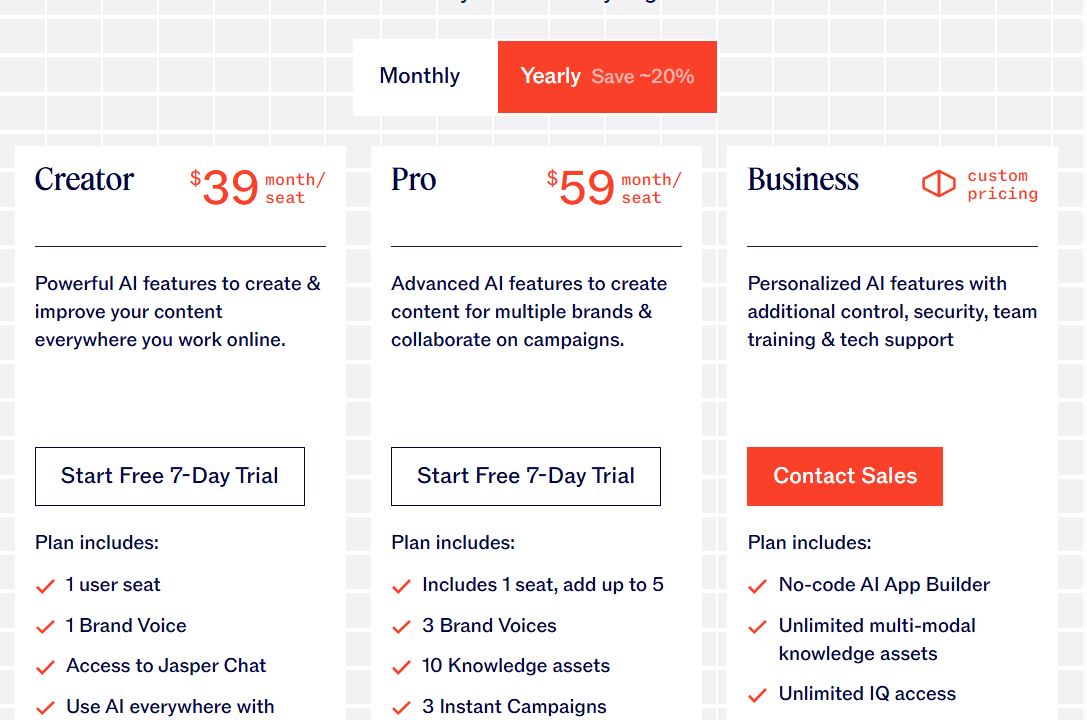This screenshot has width=1087, height=720.
Task: Click the checkmark beside "1 user seat"
Action: pos(45,586)
